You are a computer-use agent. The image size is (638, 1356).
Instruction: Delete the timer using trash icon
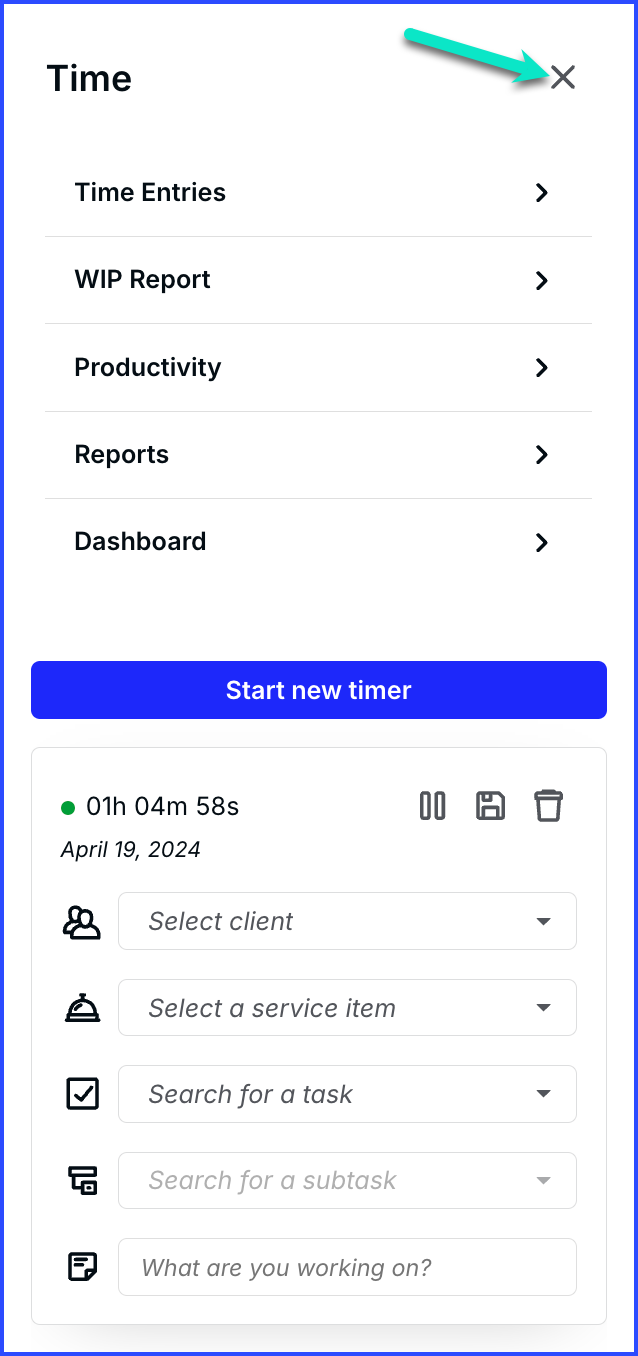point(548,806)
